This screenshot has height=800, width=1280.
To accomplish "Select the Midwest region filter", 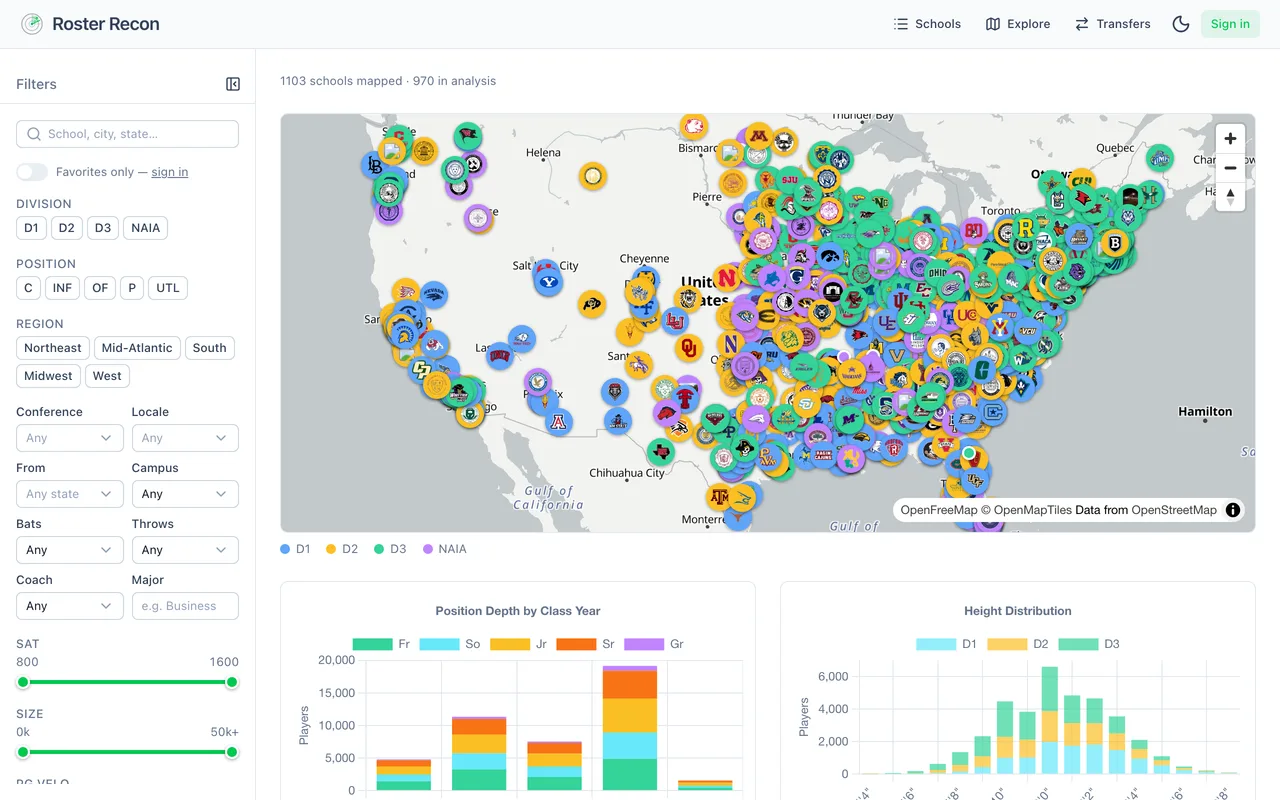I will 48,376.
